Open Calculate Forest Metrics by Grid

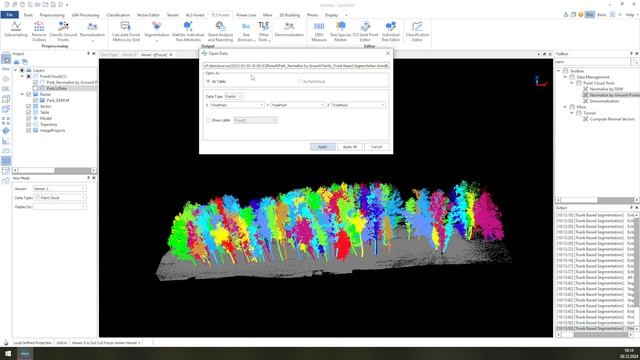pyautogui.click(x=126, y=31)
